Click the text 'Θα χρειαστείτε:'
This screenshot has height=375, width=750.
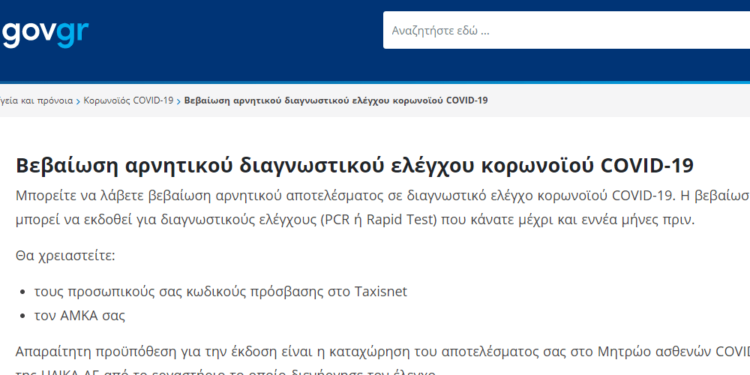click(66, 256)
